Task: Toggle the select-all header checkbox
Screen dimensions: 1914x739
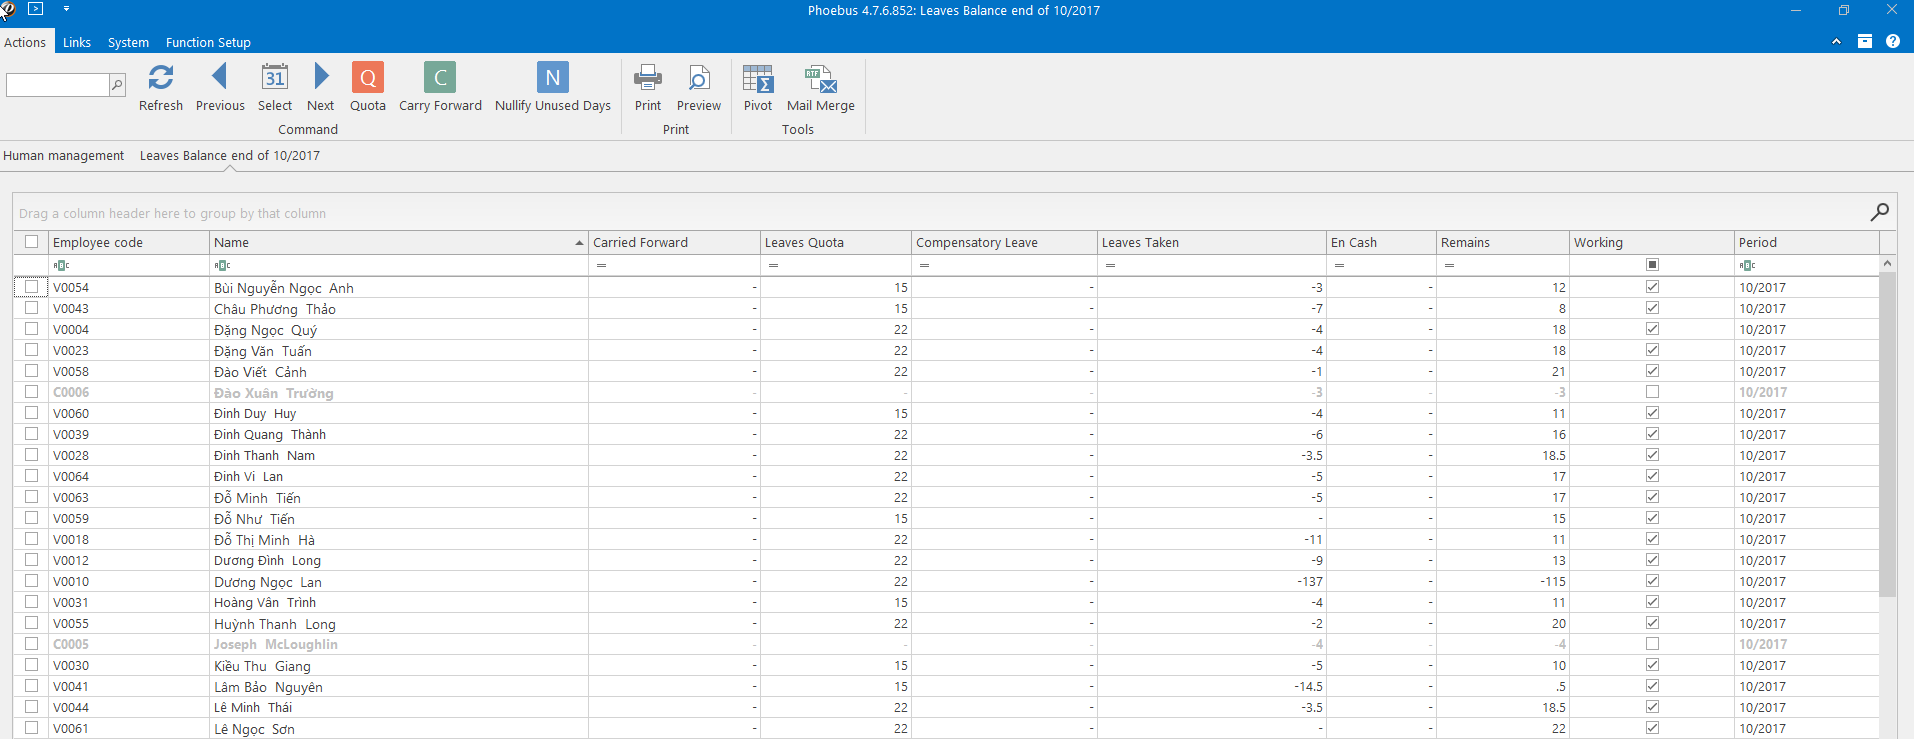Action: point(31,242)
